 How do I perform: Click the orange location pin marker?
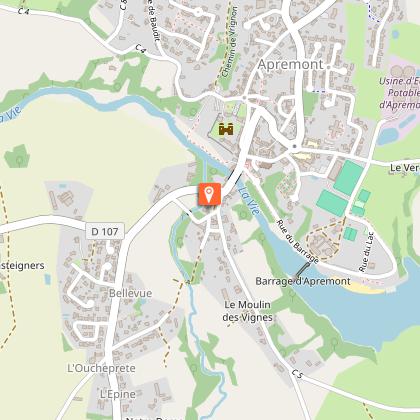click(209, 194)
